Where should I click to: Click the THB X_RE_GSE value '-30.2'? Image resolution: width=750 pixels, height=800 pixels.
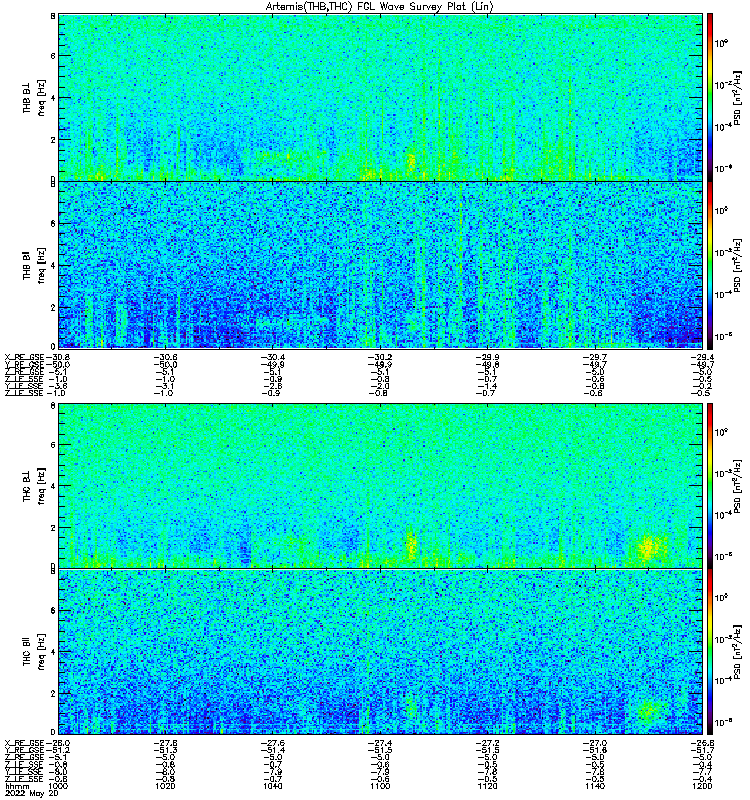coord(381,357)
